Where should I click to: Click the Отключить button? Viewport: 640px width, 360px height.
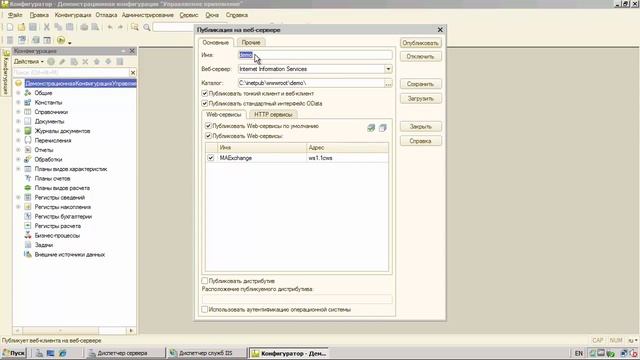[x=420, y=56]
